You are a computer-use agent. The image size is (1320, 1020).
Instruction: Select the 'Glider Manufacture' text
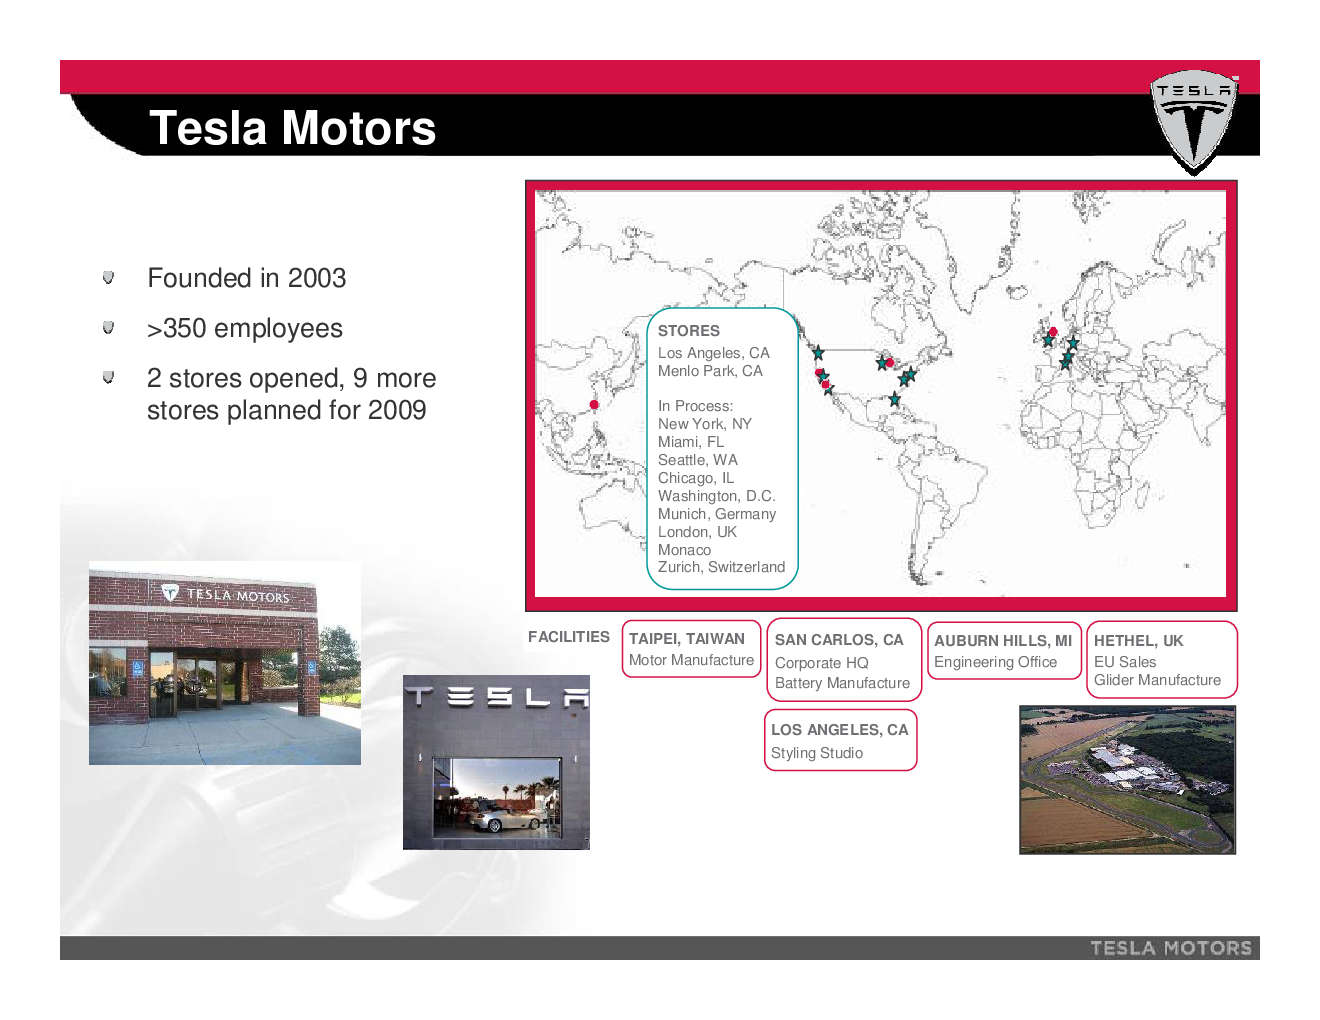click(1157, 680)
